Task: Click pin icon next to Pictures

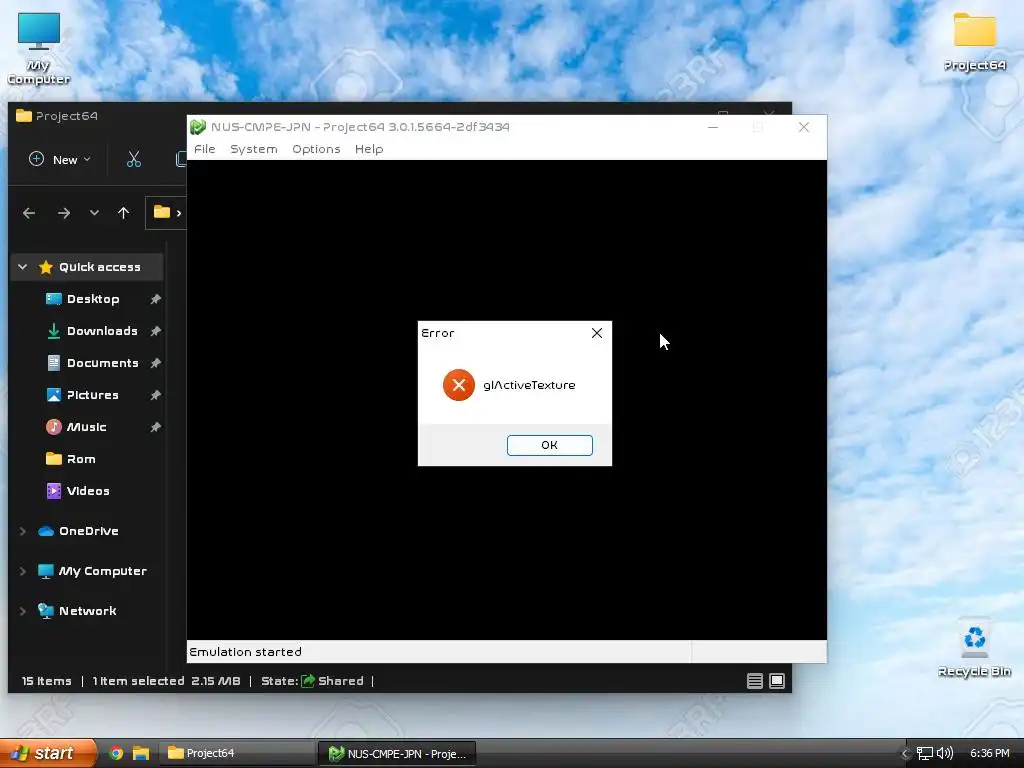Action: pos(155,395)
